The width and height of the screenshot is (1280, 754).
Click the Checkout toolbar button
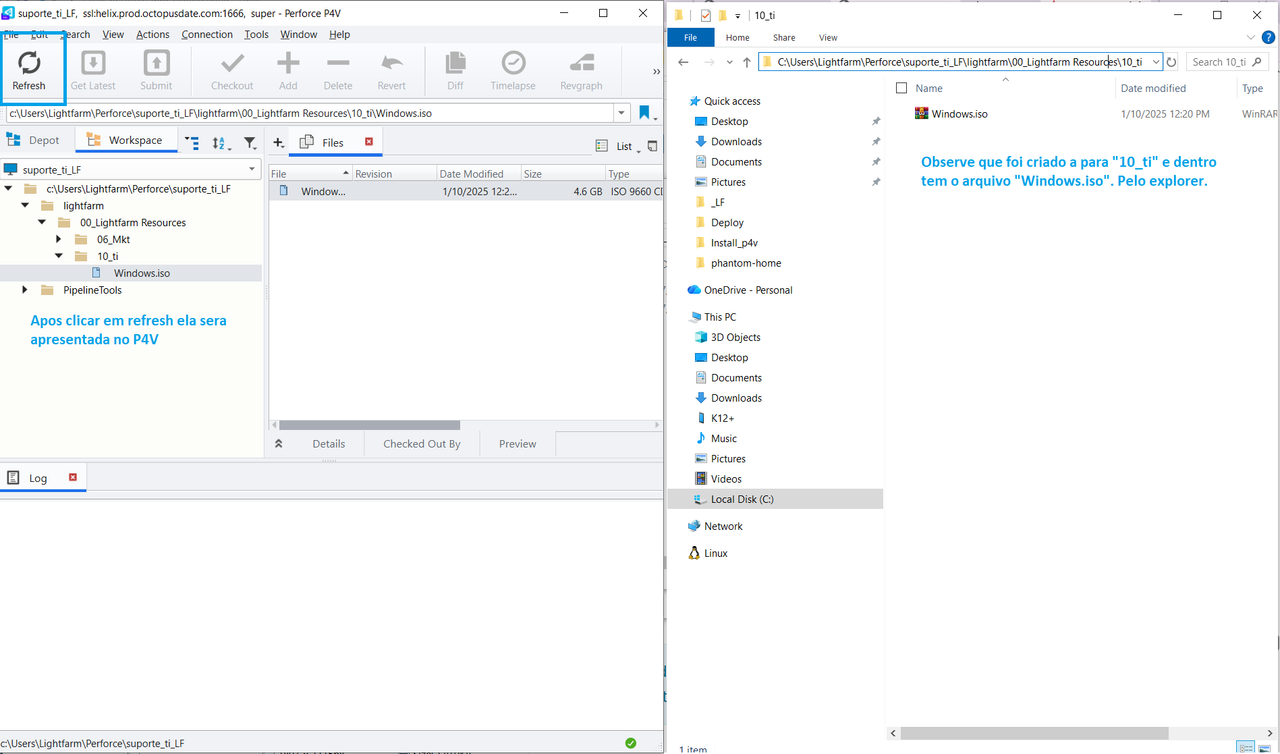click(232, 71)
